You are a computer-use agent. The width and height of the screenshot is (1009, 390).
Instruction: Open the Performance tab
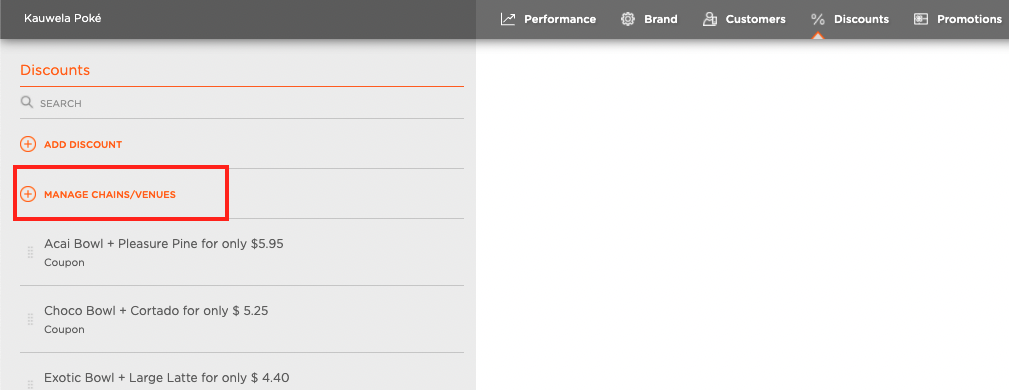[x=548, y=19]
